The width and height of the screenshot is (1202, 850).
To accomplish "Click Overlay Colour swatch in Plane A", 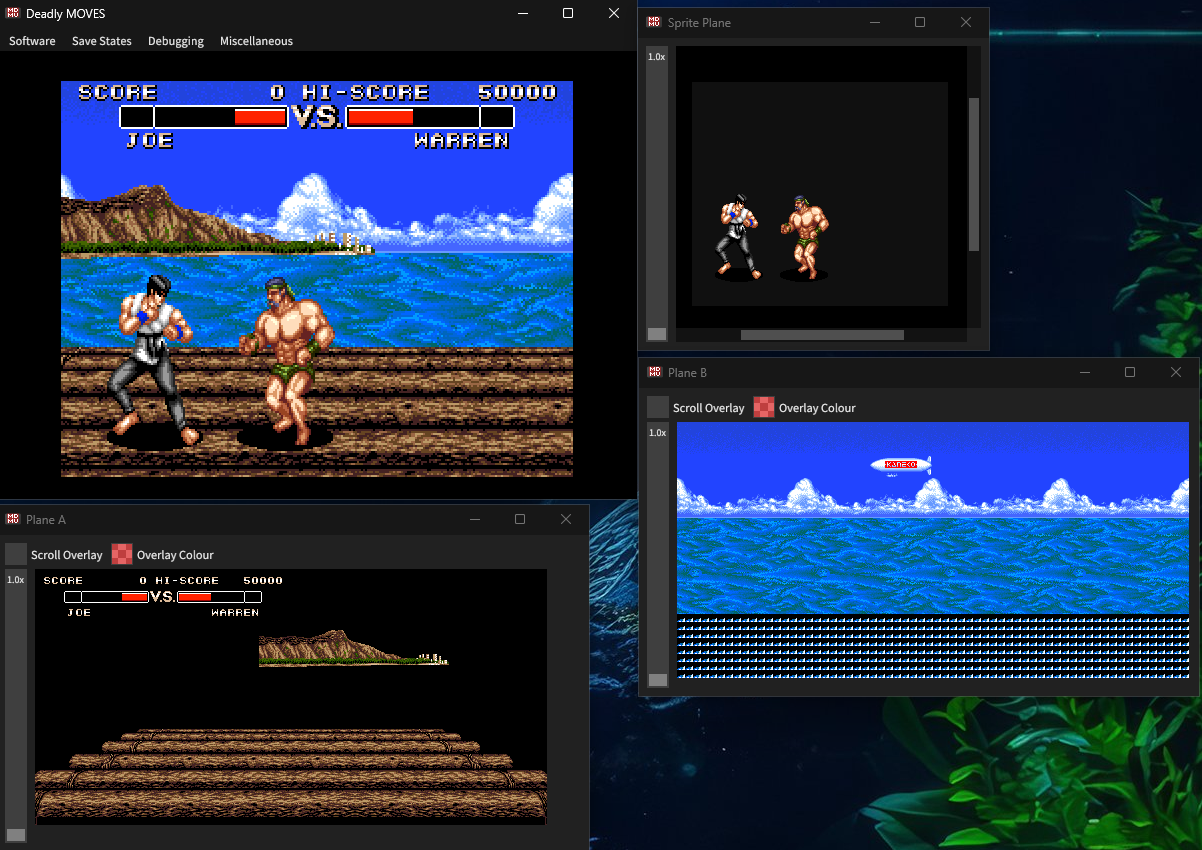I will [122, 554].
